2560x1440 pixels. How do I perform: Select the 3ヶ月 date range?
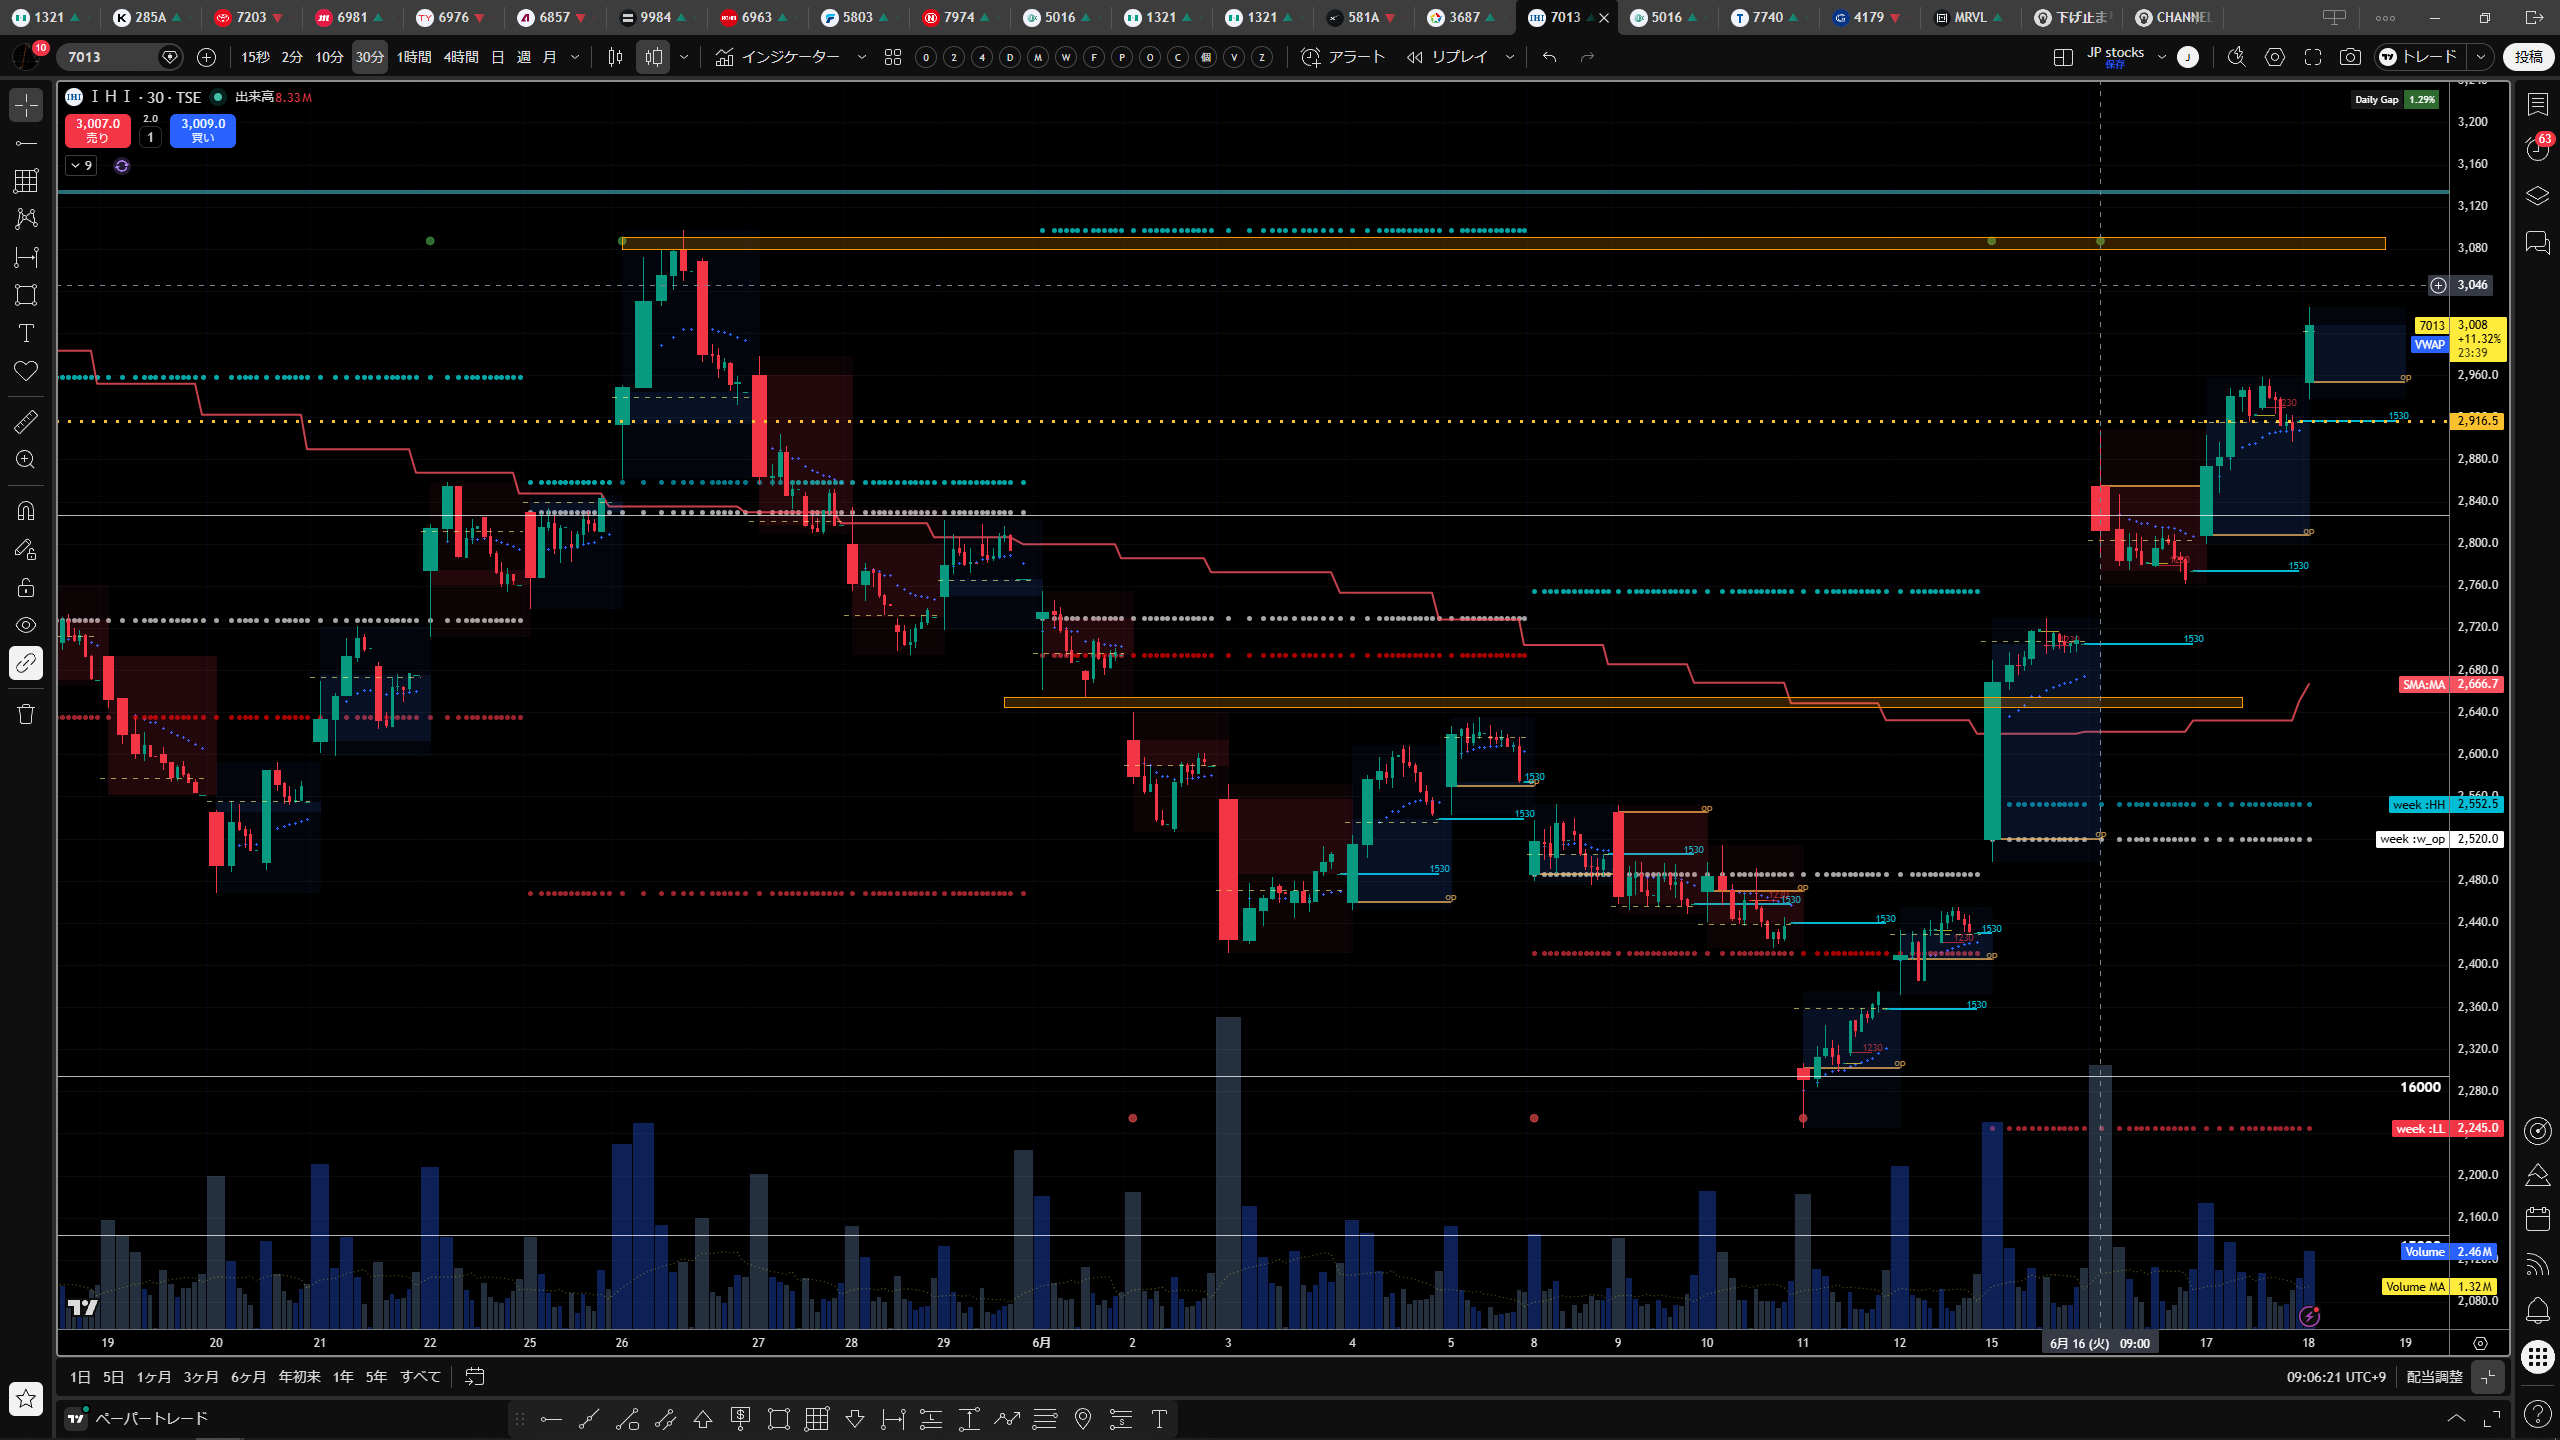point(201,1377)
